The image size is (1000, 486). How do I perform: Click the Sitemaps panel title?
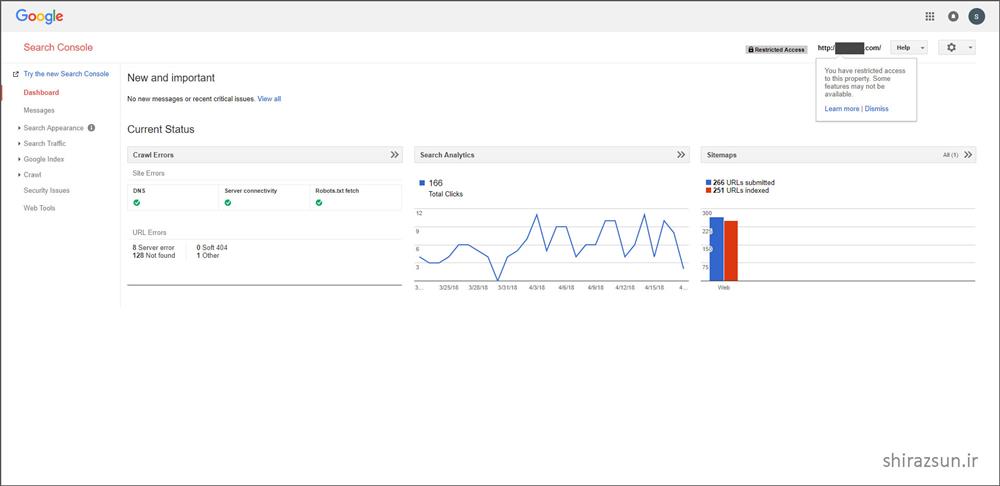pyautogui.click(x=721, y=155)
